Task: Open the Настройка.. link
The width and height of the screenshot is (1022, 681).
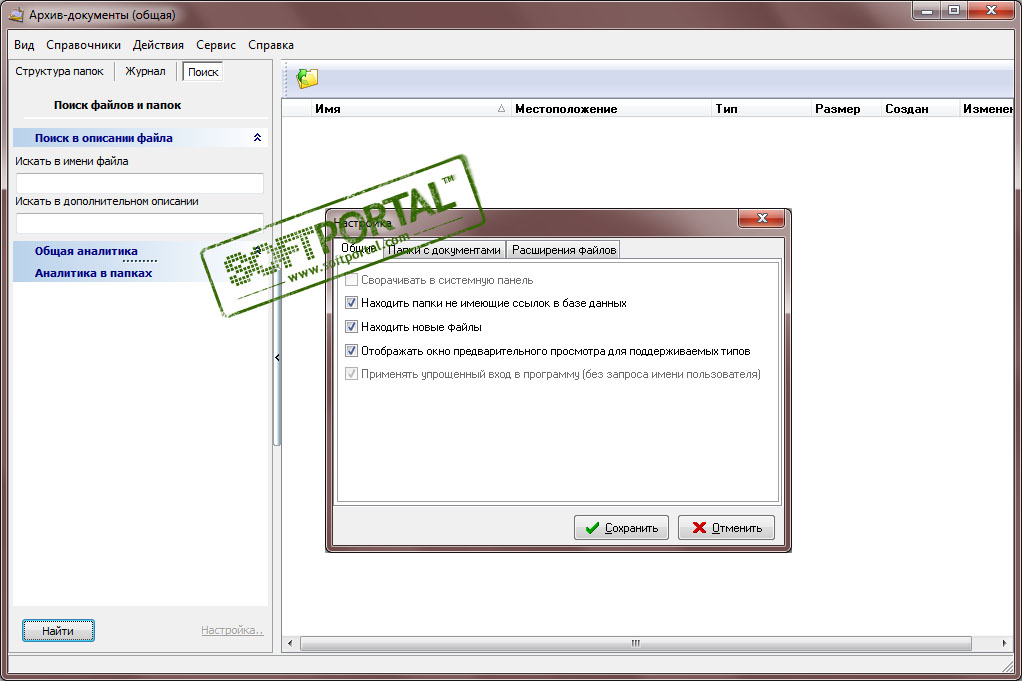Action: [x=232, y=630]
